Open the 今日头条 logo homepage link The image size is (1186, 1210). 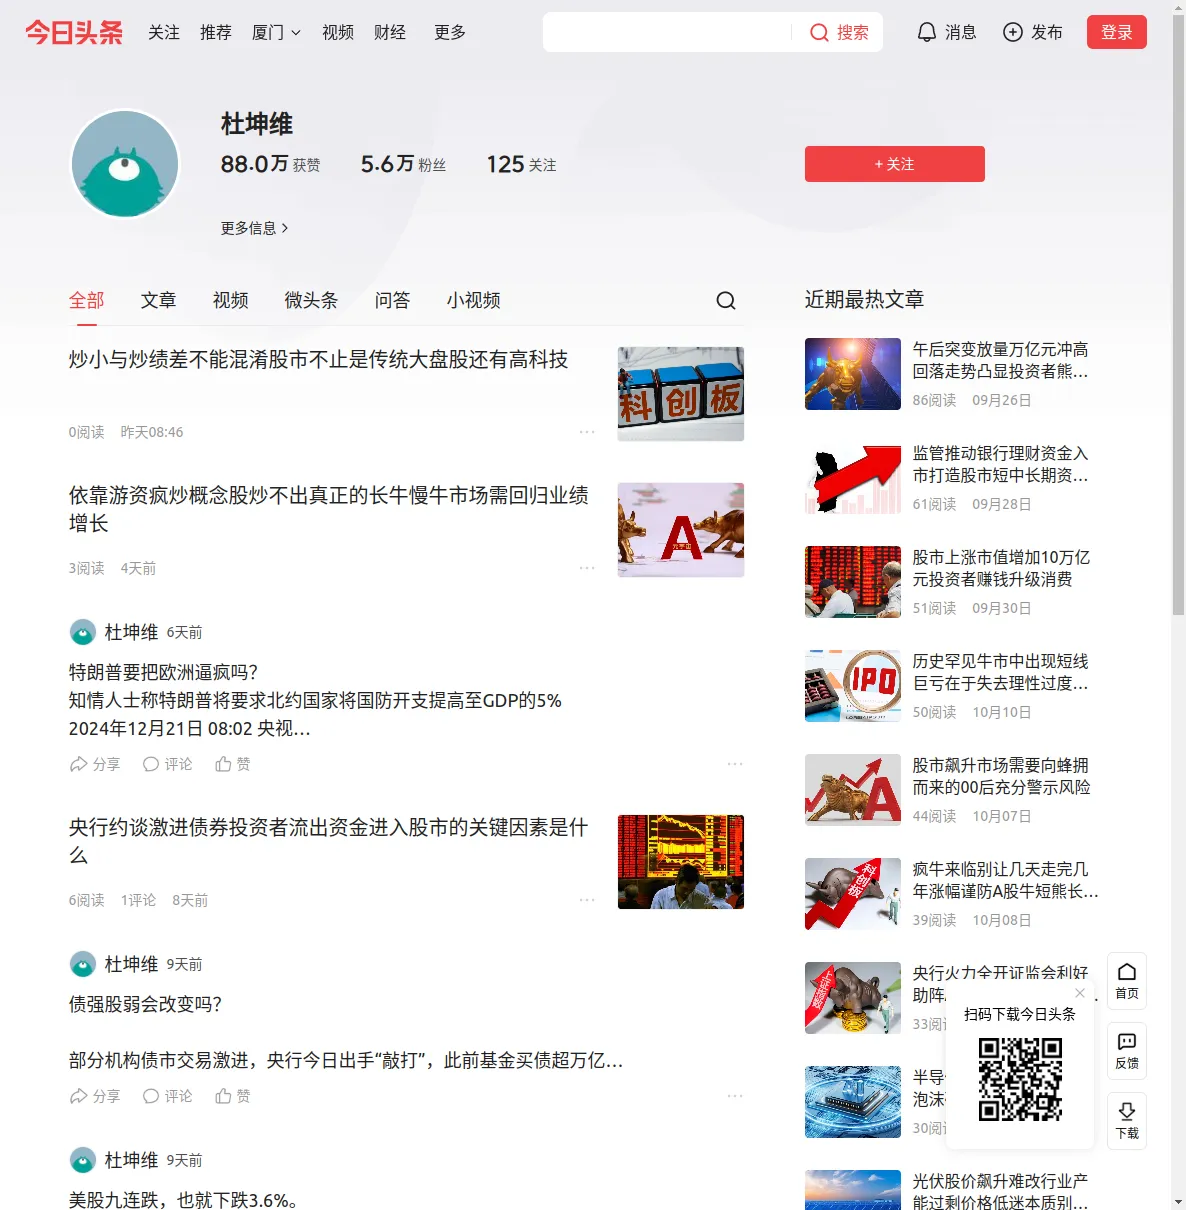[x=74, y=32]
